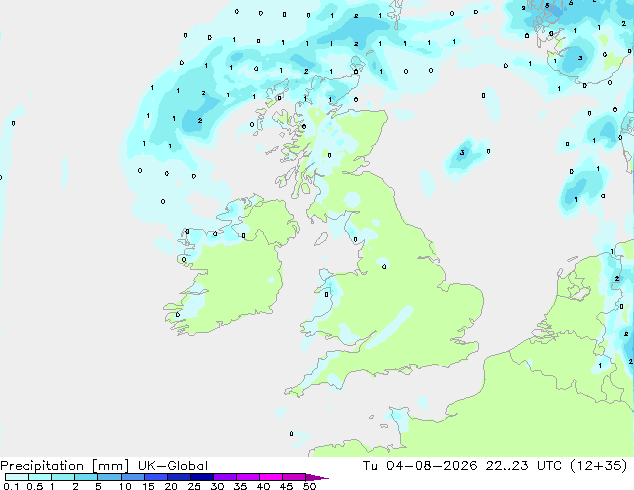The height and width of the screenshot is (490, 634).
Task: Click the date 'Tu 04-08-2026' text
Action: point(420,466)
